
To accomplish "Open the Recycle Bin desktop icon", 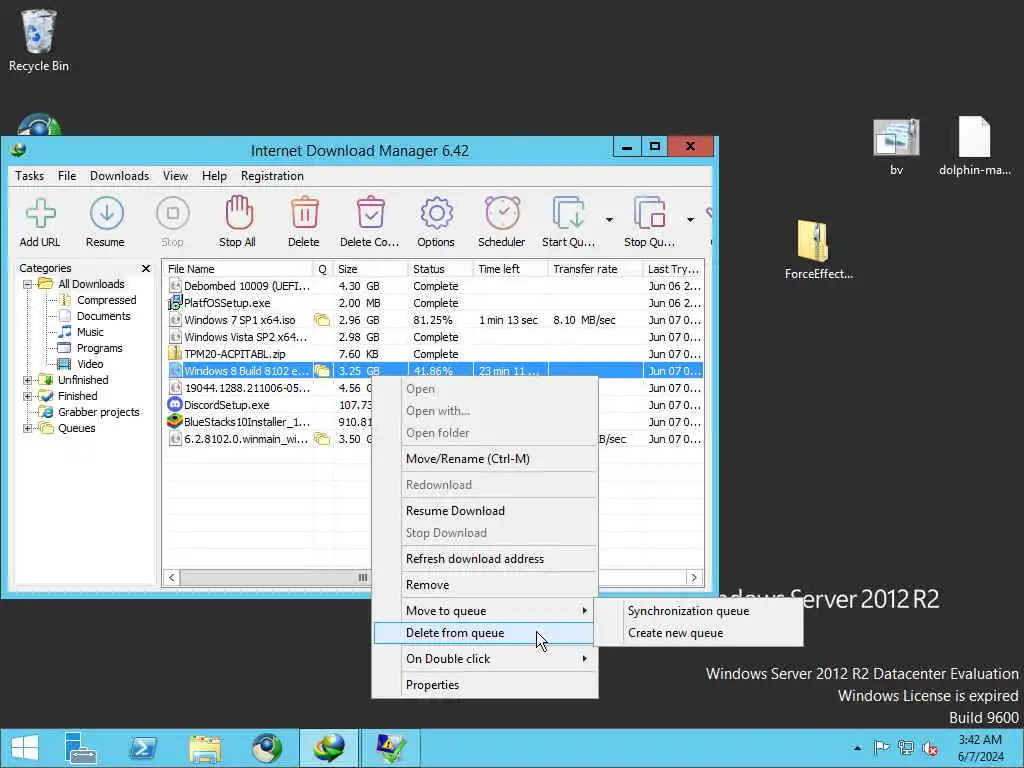I will click(x=39, y=40).
